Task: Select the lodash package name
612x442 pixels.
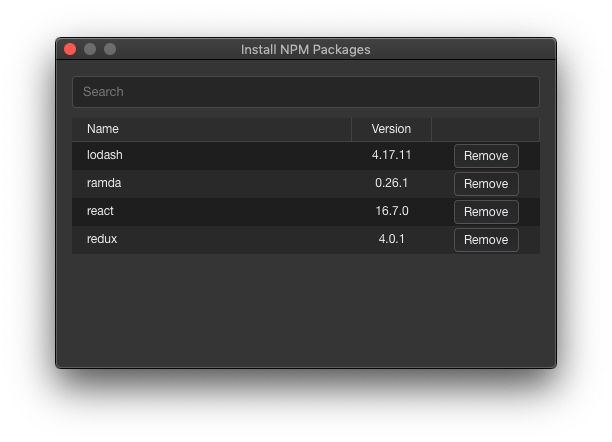Action: pos(105,155)
